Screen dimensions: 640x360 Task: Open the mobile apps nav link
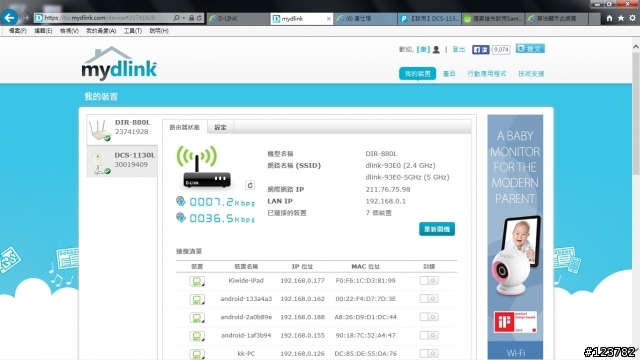[x=487, y=74]
